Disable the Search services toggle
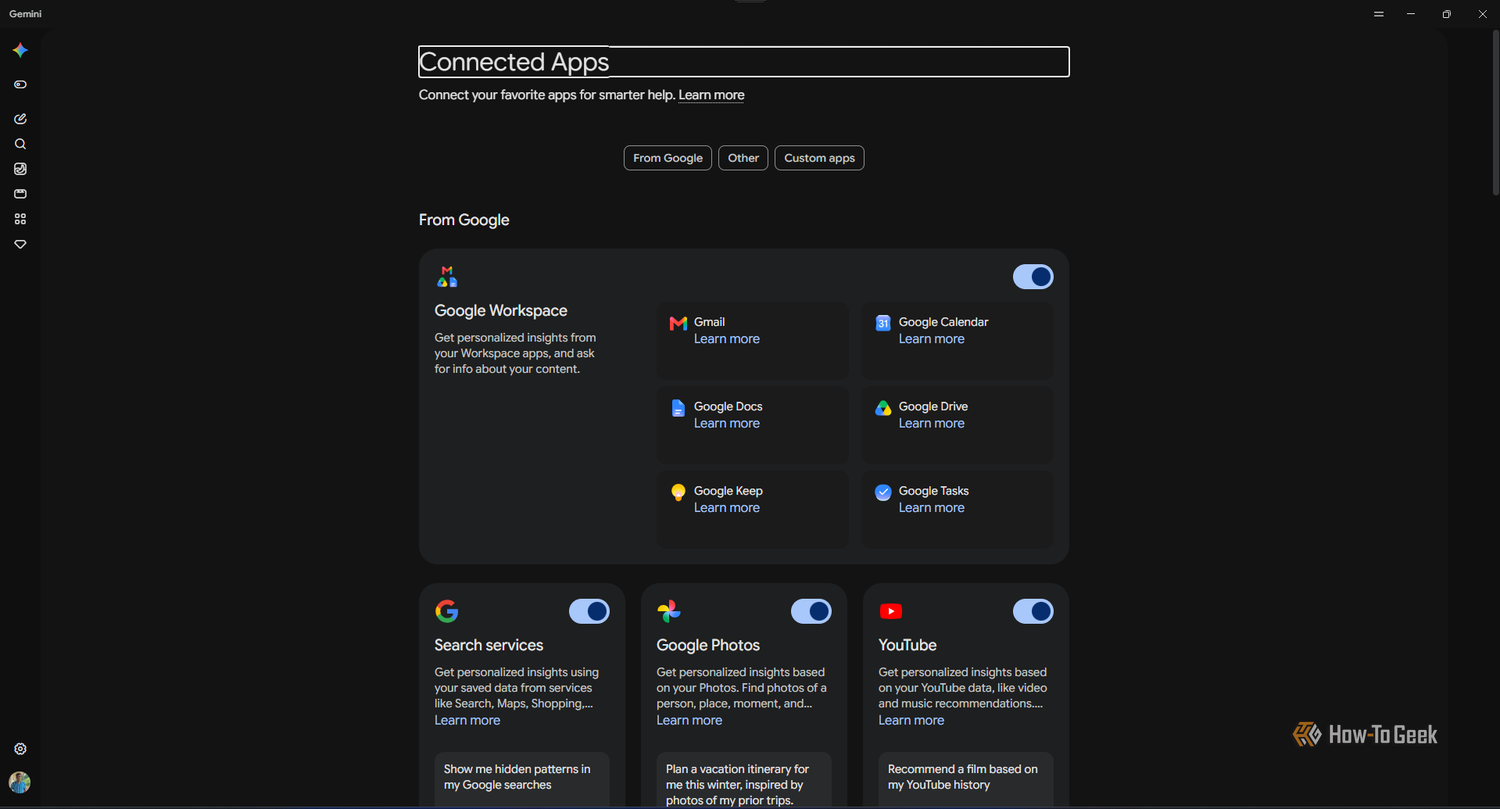Image resolution: width=1500 pixels, height=809 pixels. click(589, 611)
